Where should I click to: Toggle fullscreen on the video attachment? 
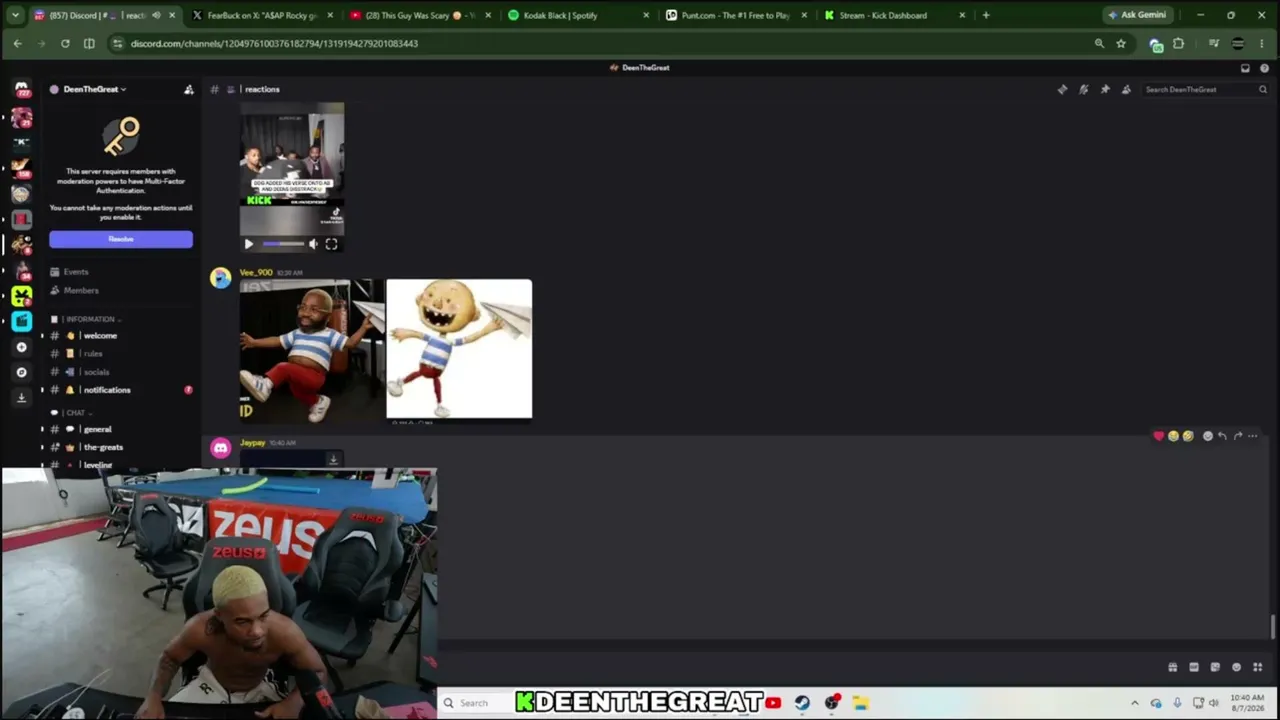(x=331, y=244)
